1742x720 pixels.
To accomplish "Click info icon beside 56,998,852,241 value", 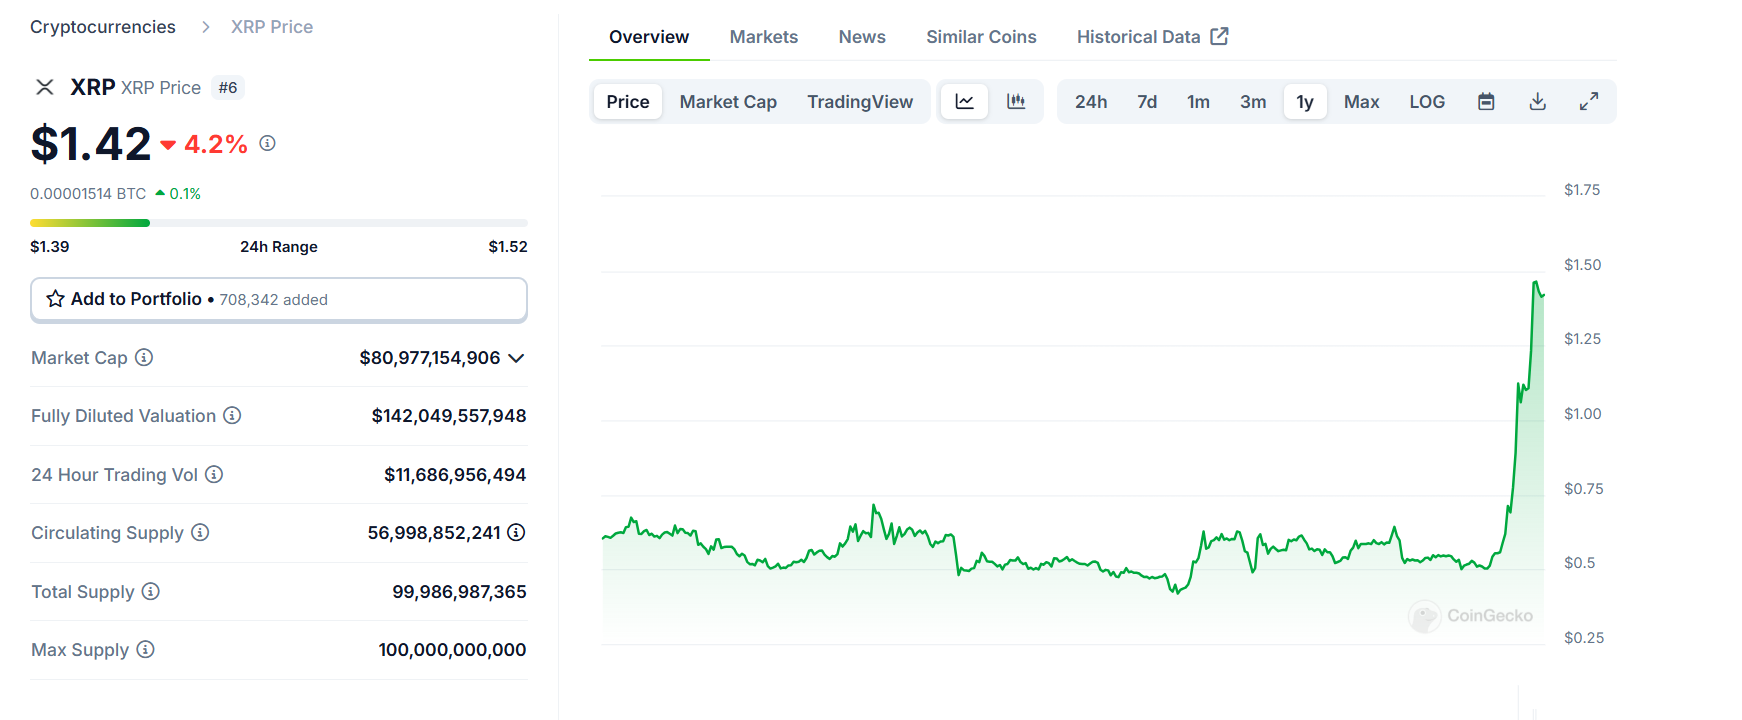I will click(516, 532).
